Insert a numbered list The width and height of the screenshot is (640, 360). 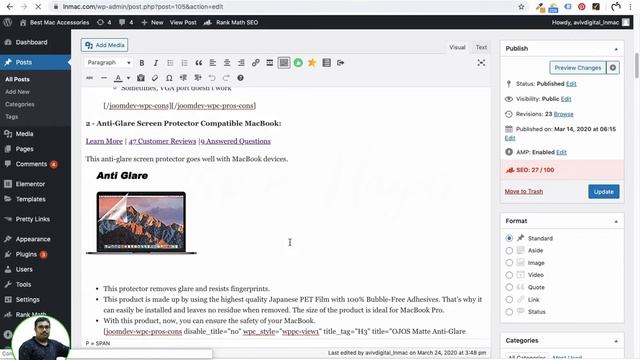[184, 63]
